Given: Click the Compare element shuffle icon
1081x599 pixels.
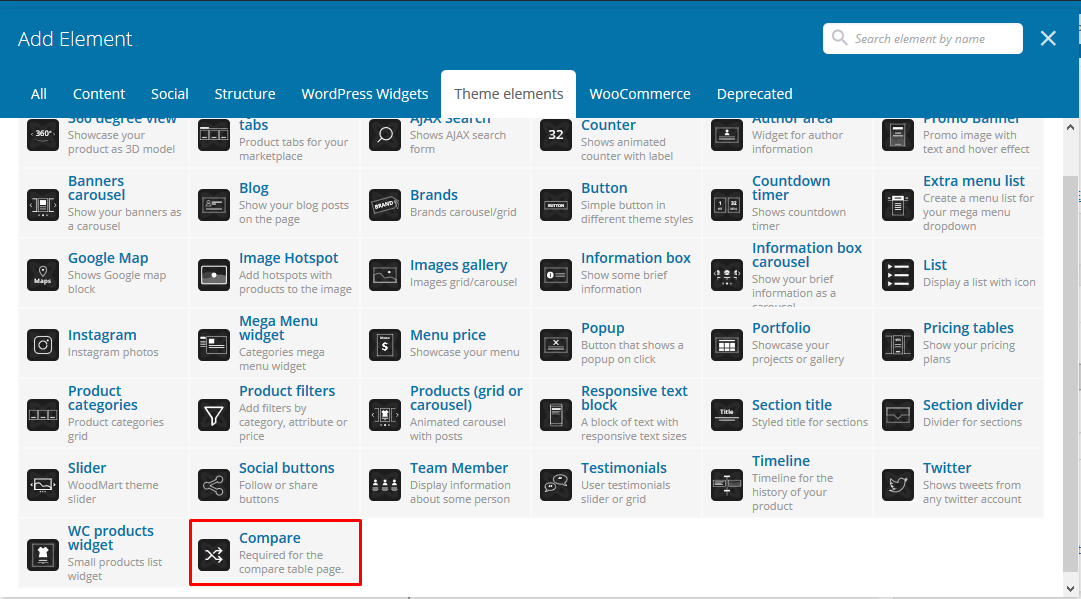Looking at the screenshot, I should [214, 554].
